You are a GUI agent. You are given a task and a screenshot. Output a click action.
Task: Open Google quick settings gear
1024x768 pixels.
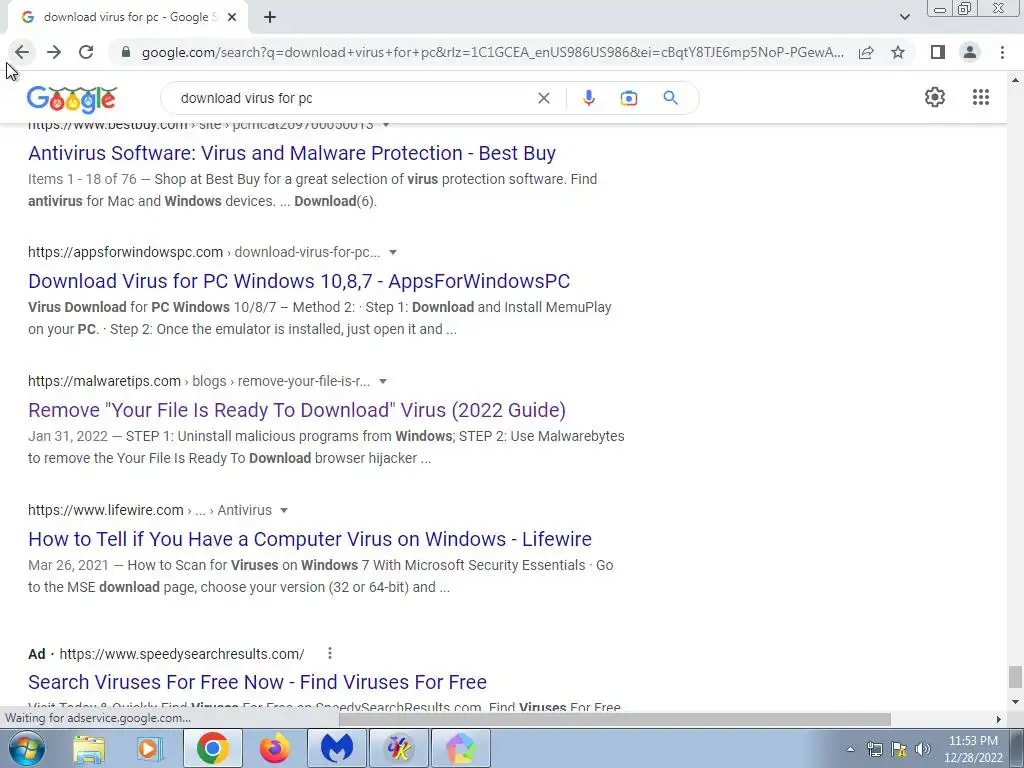pos(935,97)
